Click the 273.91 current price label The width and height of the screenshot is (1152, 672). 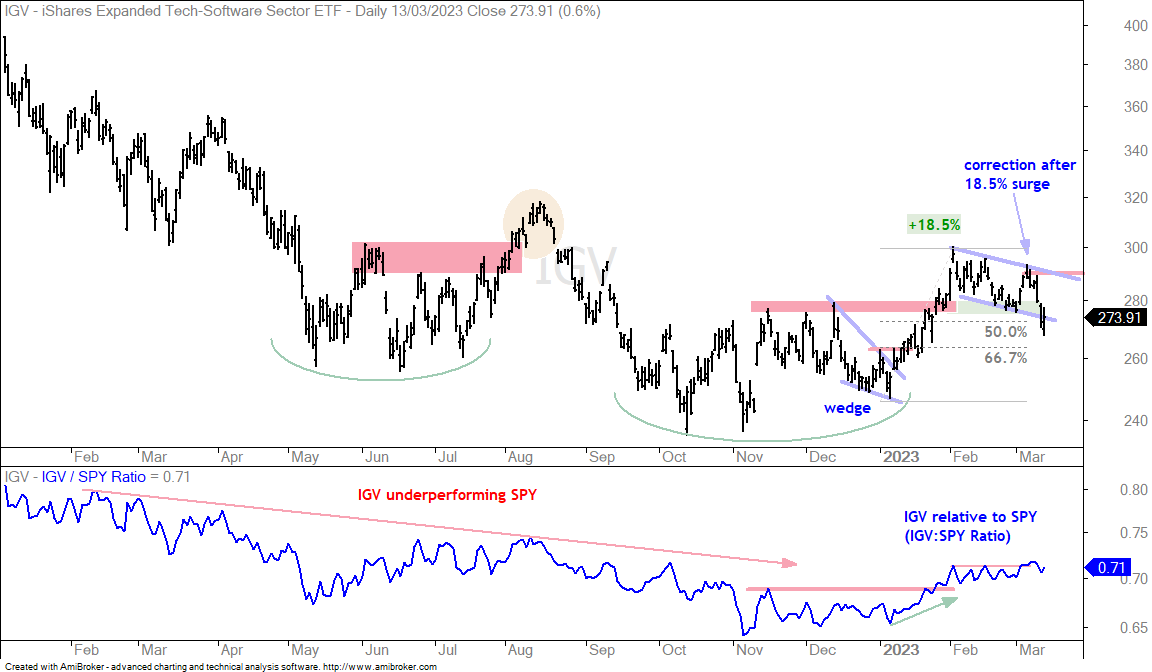[x=1117, y=318]
